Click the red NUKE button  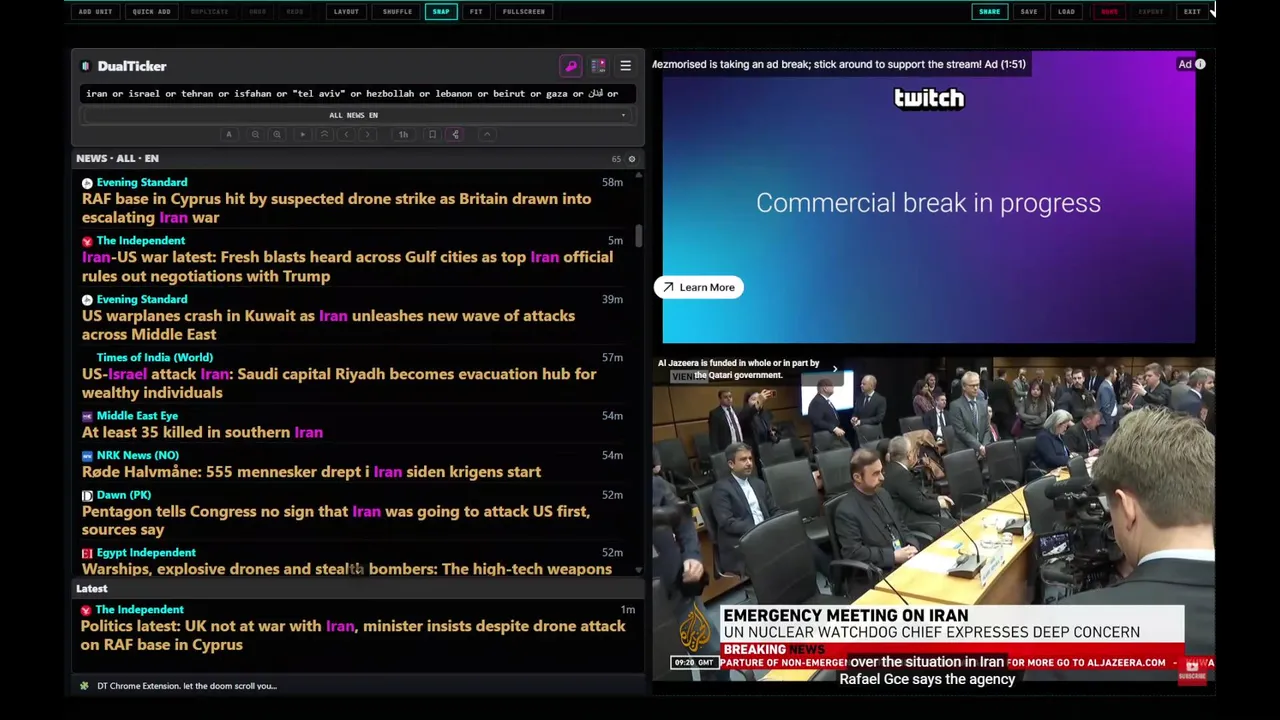pyautogui.click(x=1110, y=12)
